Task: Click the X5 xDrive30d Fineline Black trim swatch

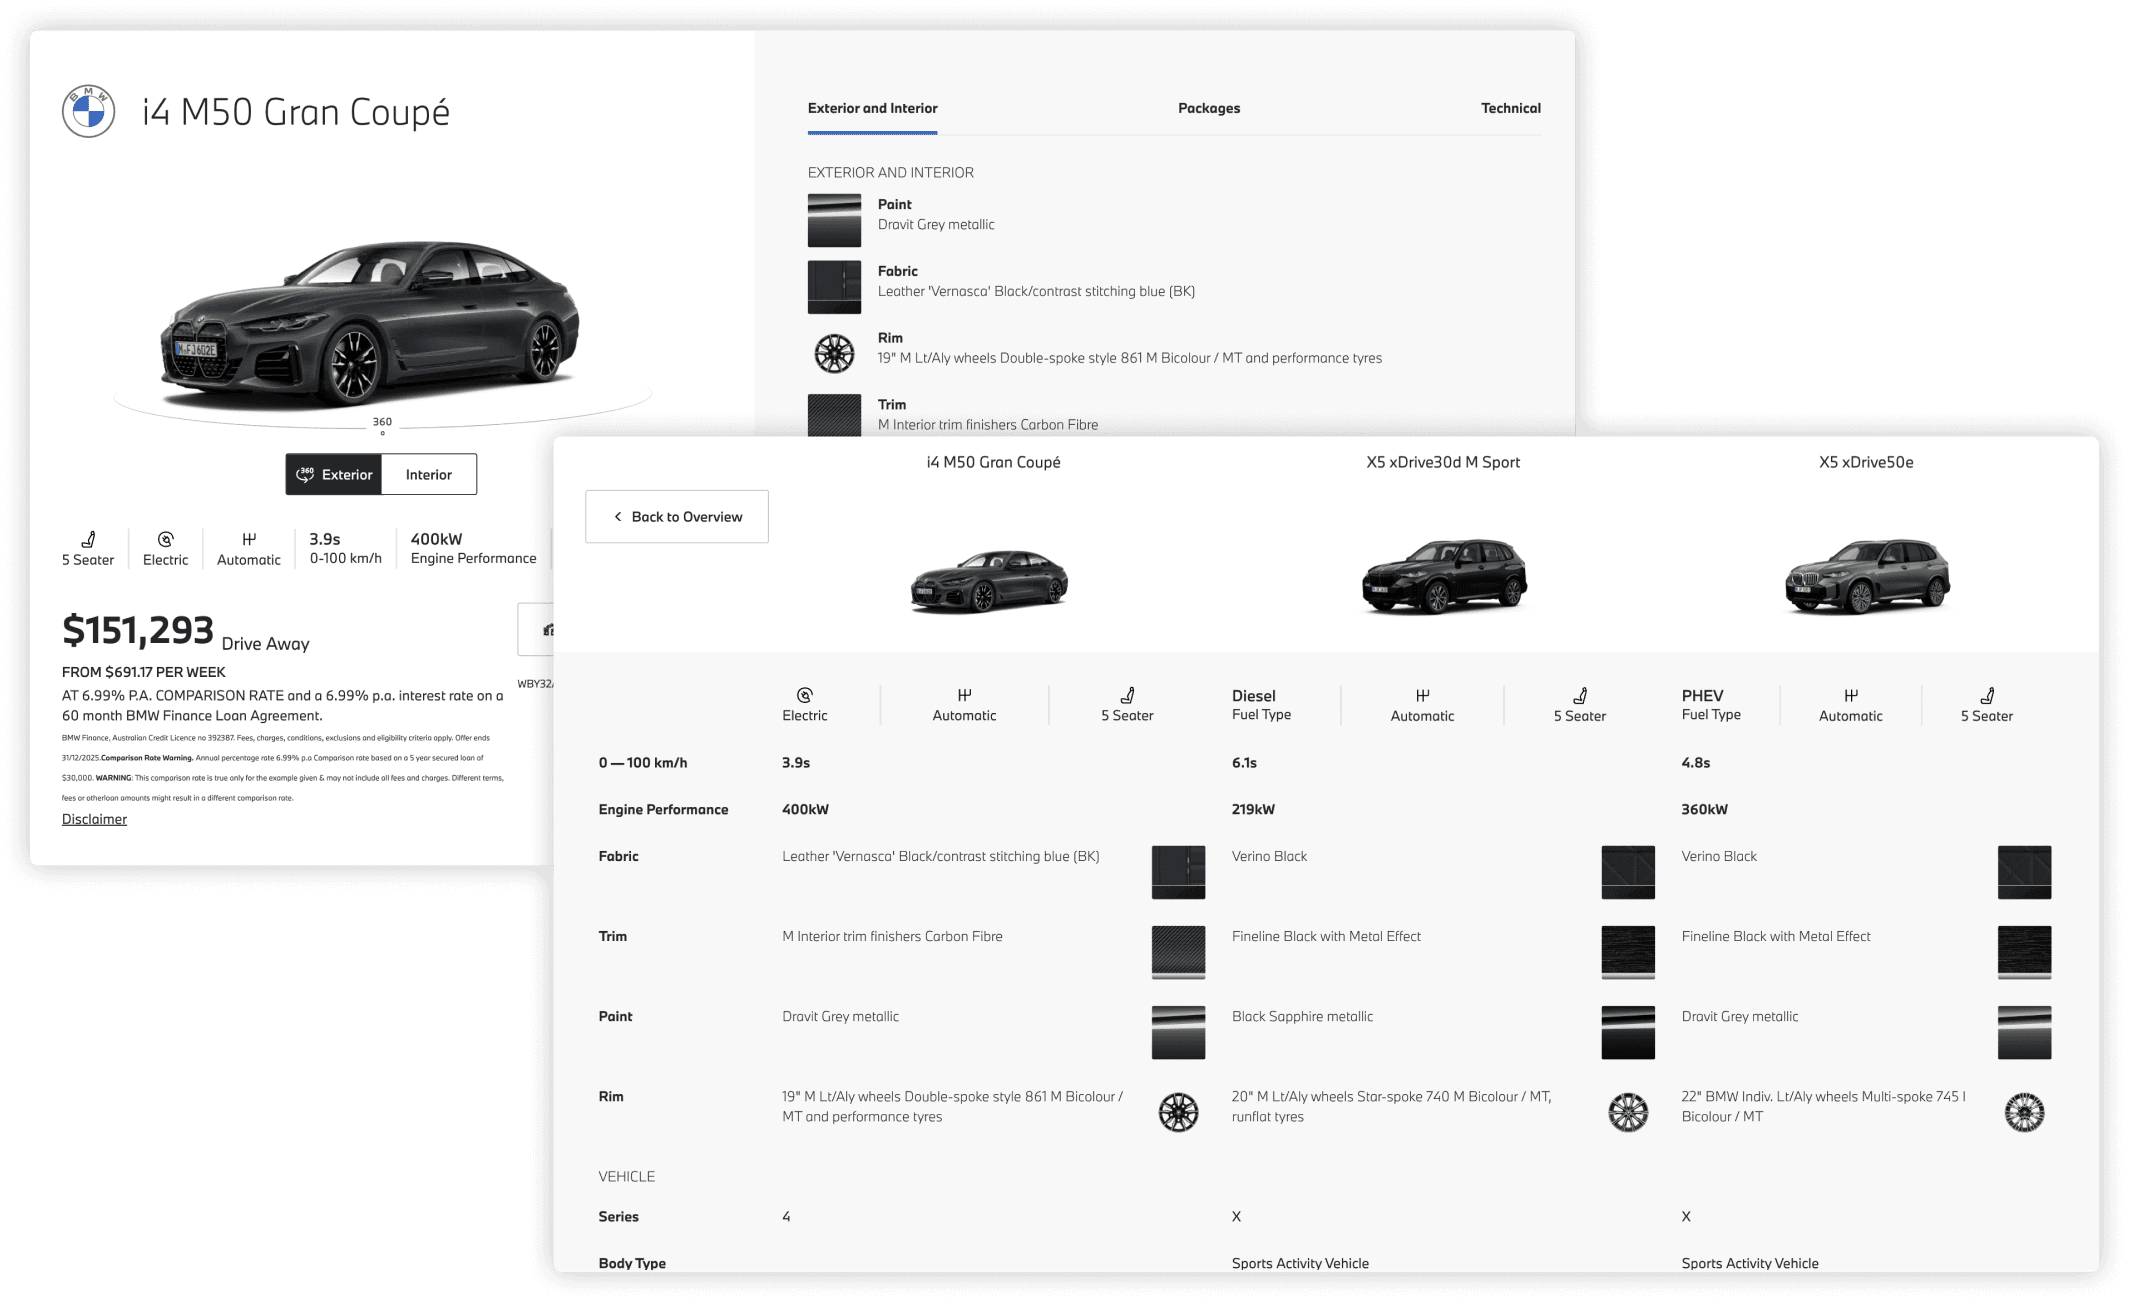Action: tap(1628, 952)
